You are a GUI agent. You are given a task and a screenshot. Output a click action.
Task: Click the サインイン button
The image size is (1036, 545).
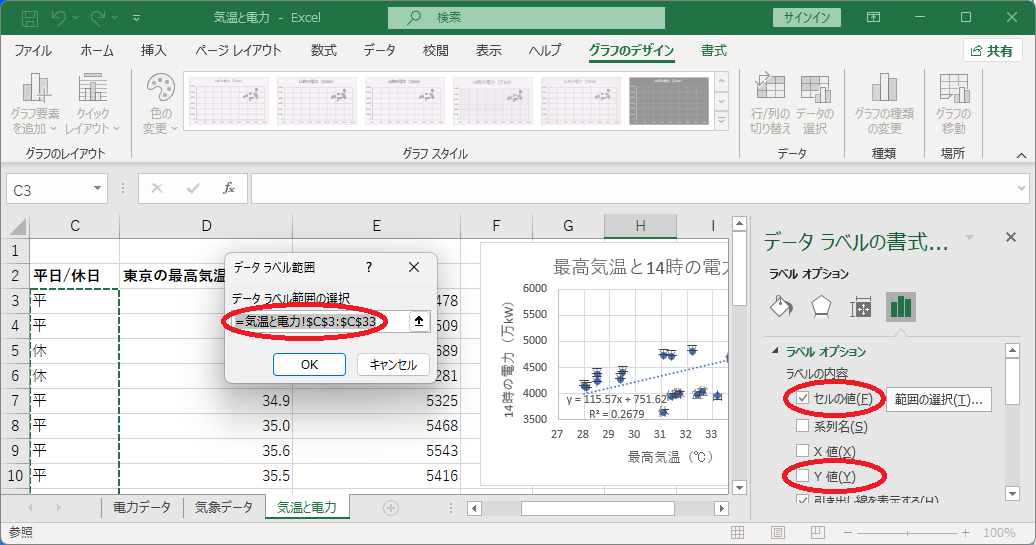[x=806, y=18]
